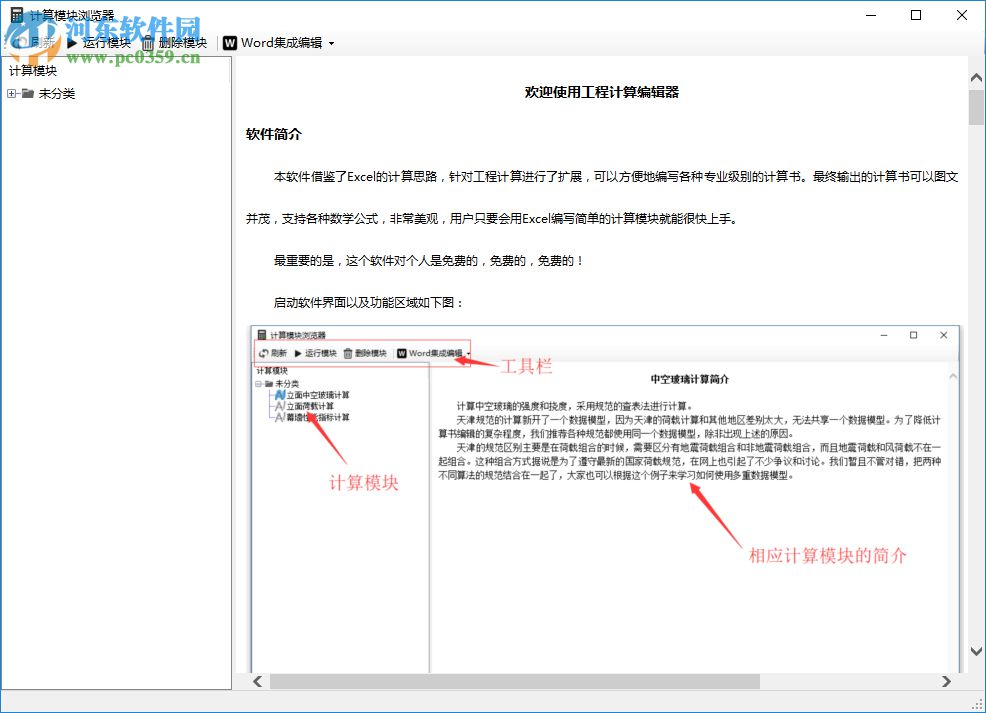Click the 删除模块 toolbar entry
This screenshot has height=713, width=986.
(x=182, y=43)
